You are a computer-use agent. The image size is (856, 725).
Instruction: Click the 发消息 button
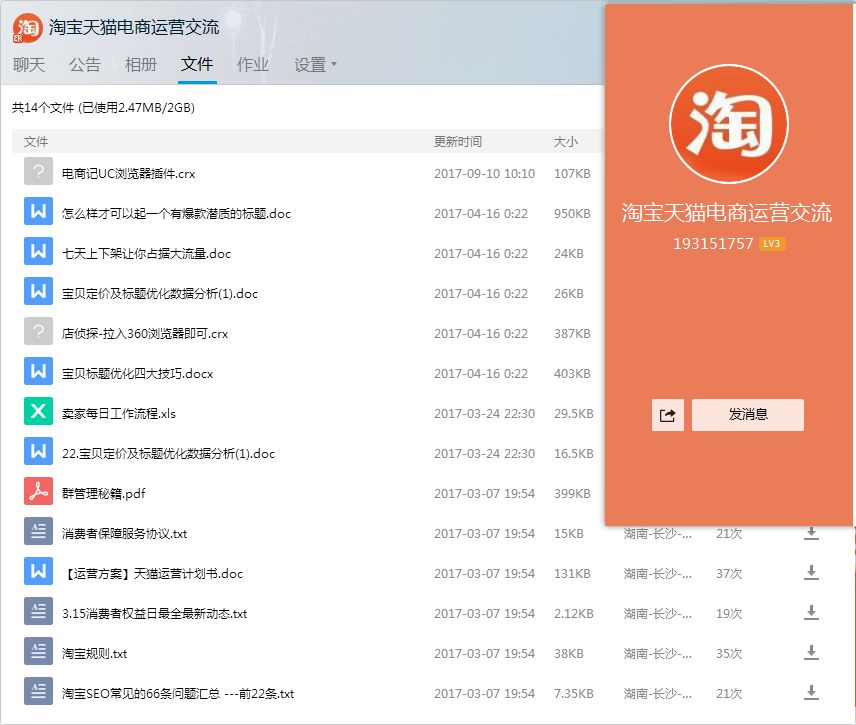coord(748,415)
